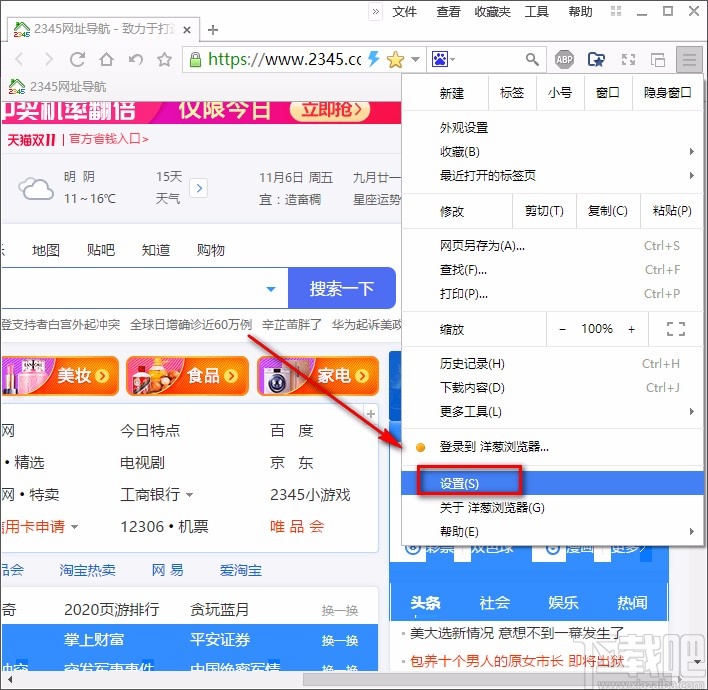Click 剪切(T) in edit row
This screenshot has width=708, height=690.
544,211
